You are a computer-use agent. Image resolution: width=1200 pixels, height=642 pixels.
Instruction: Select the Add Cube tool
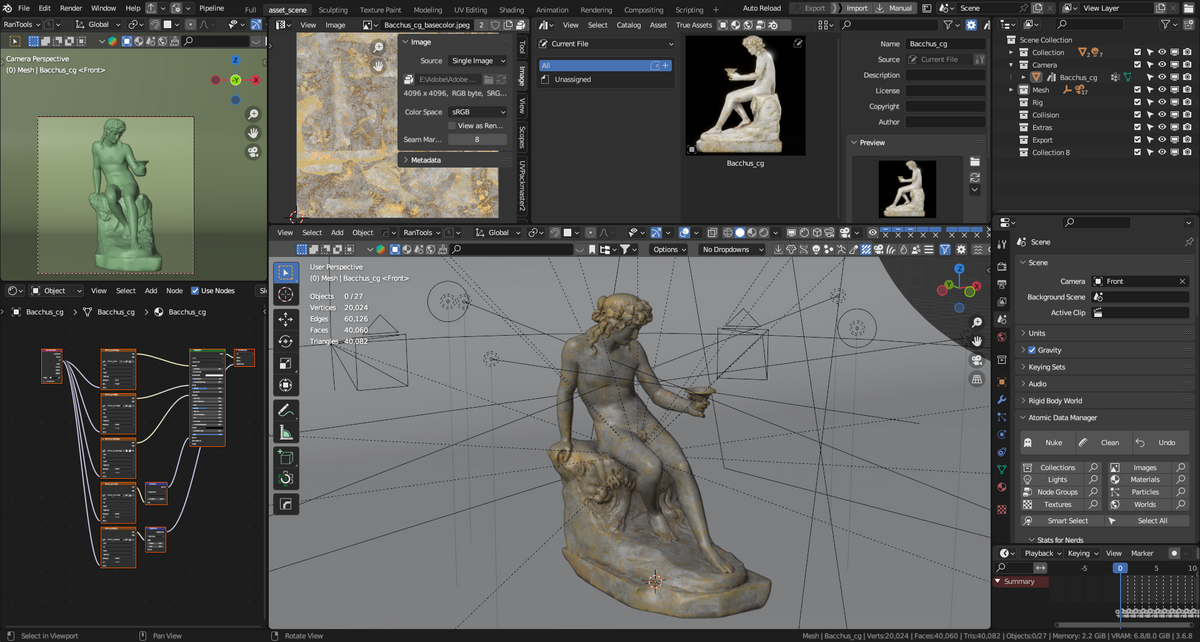coord(285,457)
